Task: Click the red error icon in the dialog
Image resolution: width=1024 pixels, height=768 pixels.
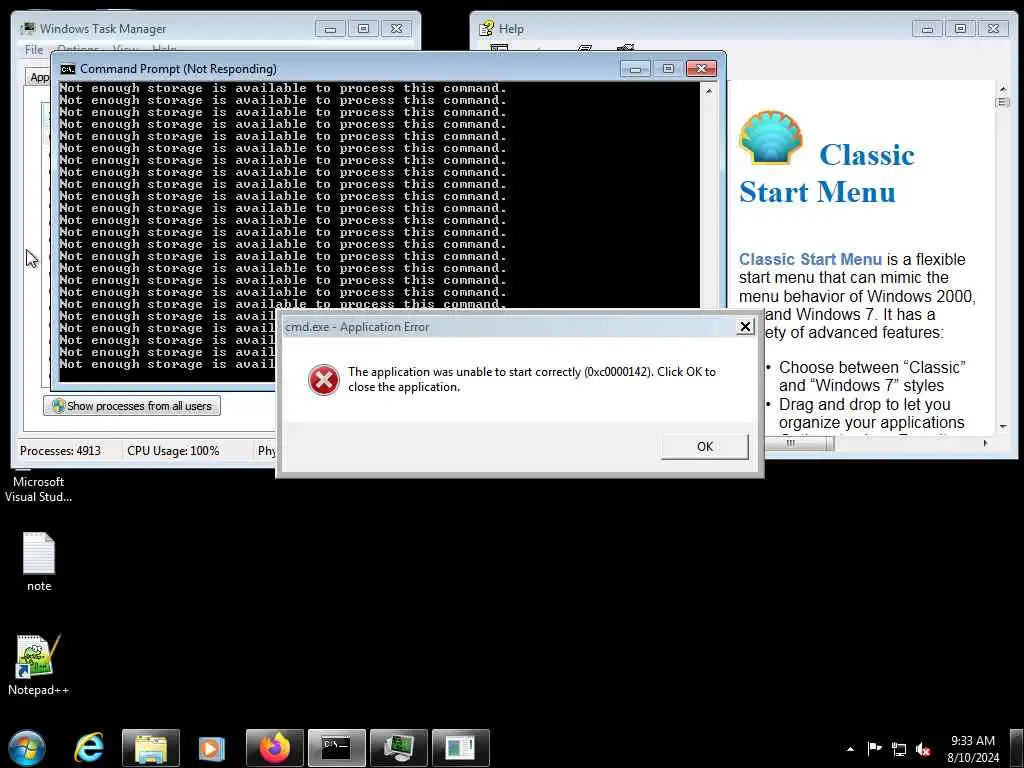Action: pyautogui.click(x=323, y=379)
